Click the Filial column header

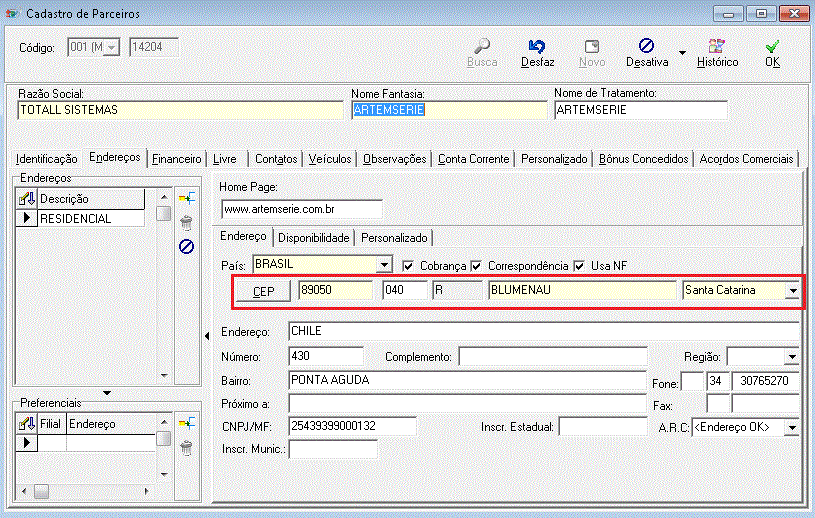click(50, 424)
